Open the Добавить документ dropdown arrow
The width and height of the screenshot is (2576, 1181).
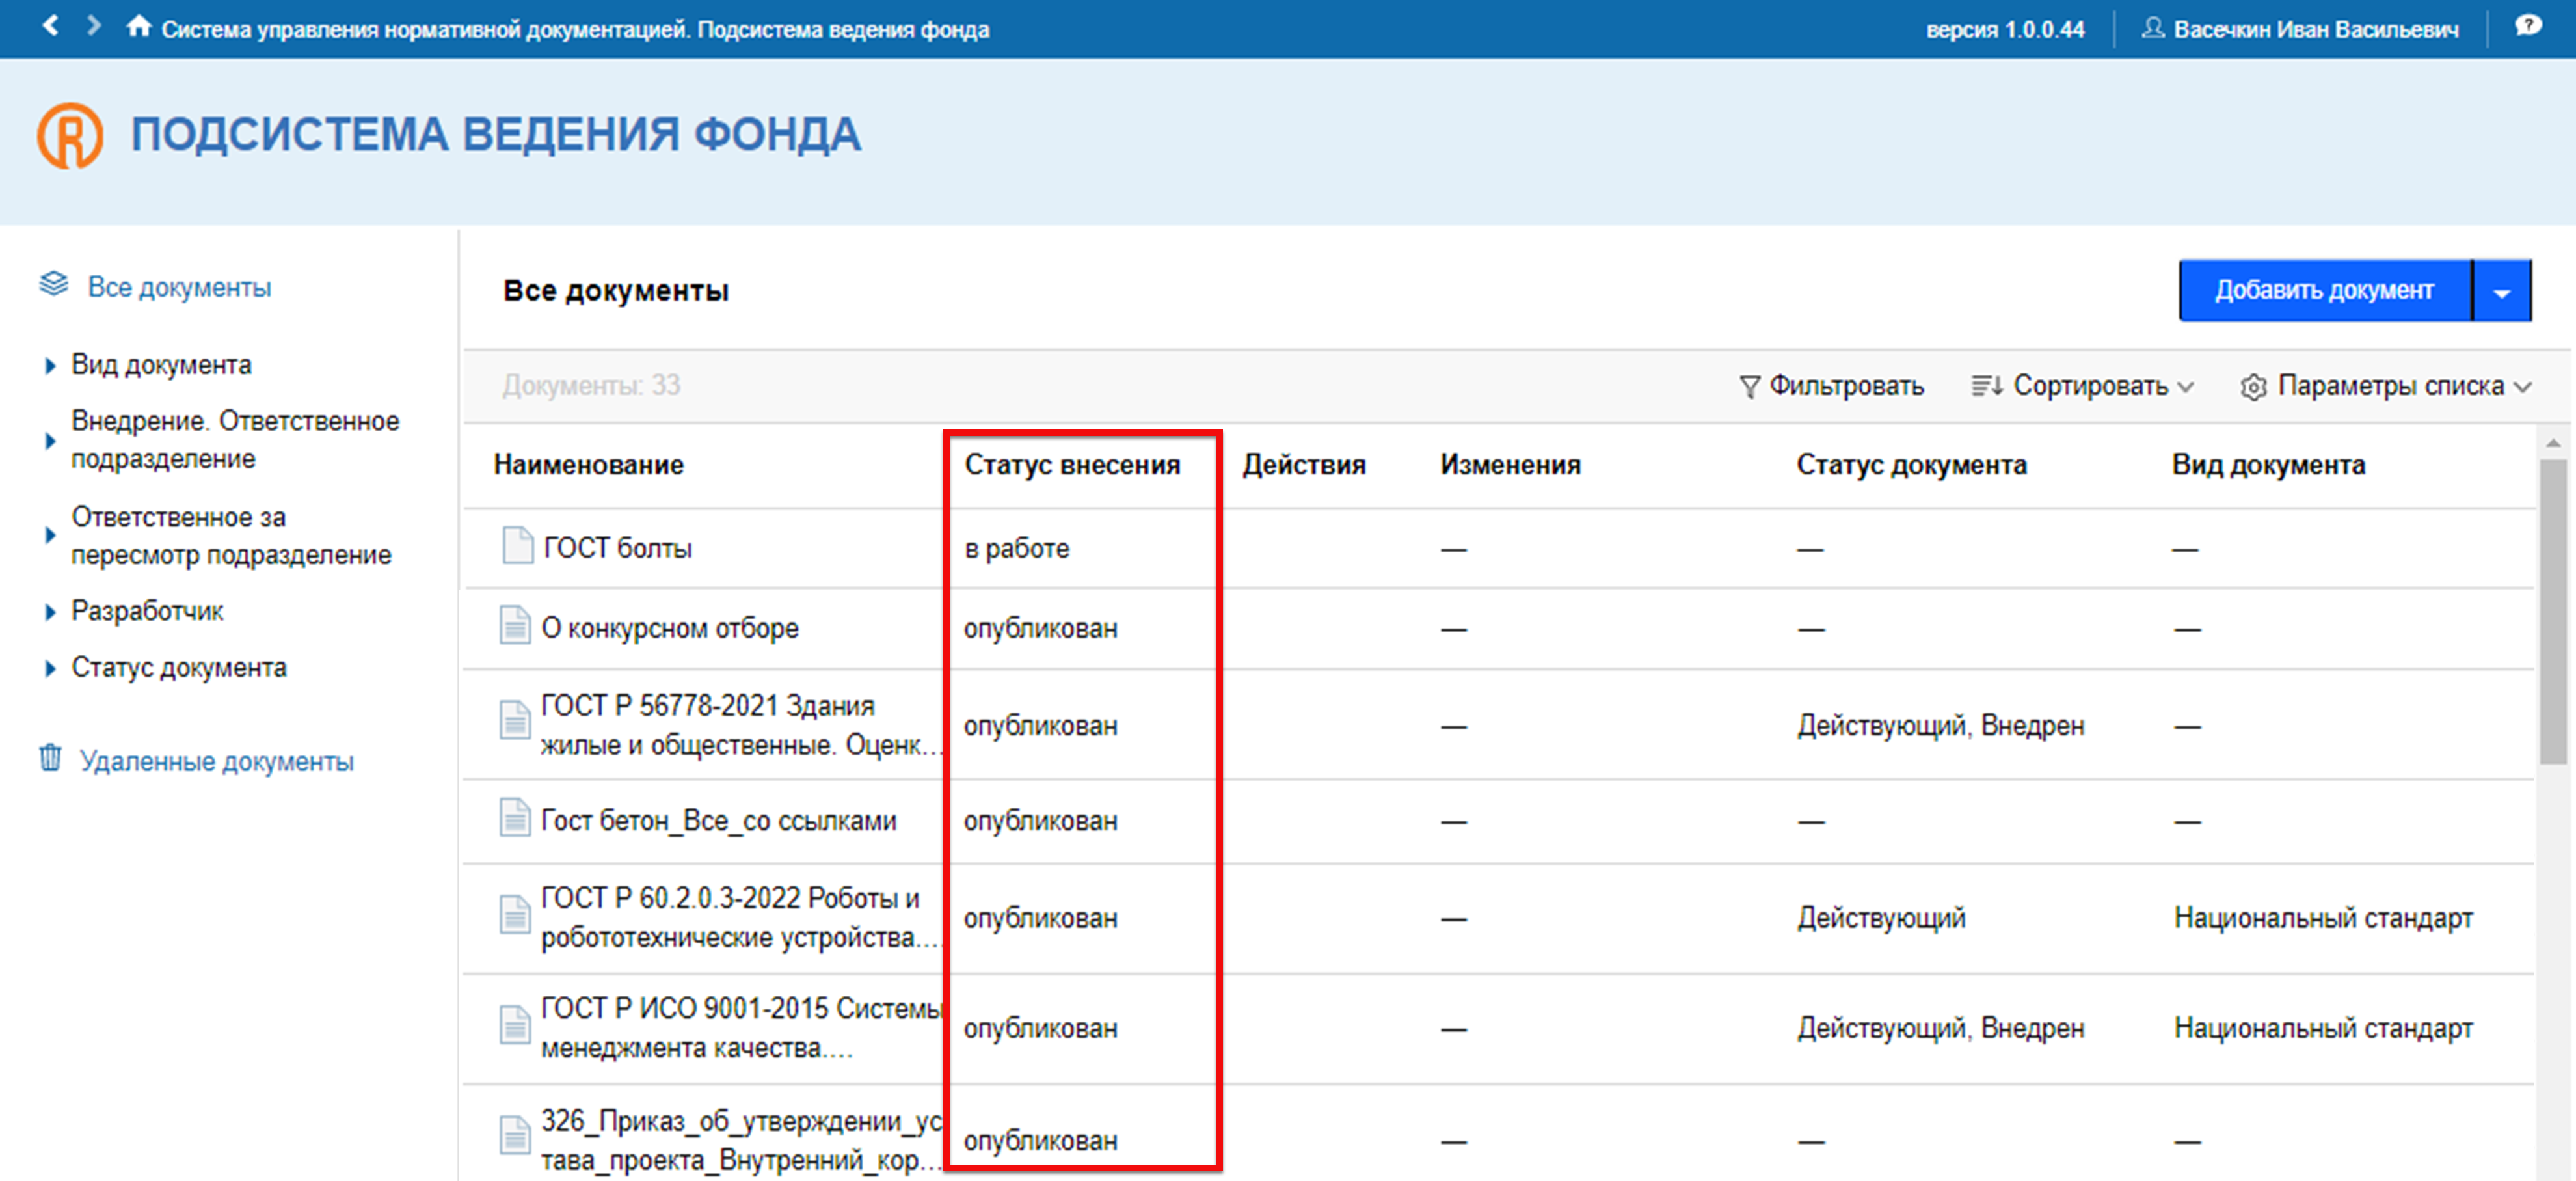coord(2502,291)
